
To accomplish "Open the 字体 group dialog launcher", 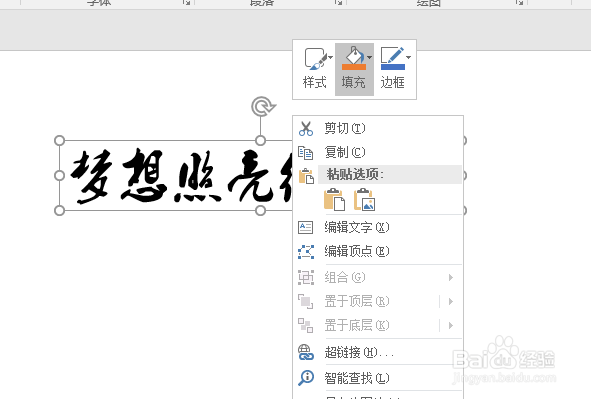I will coord(187,2).
